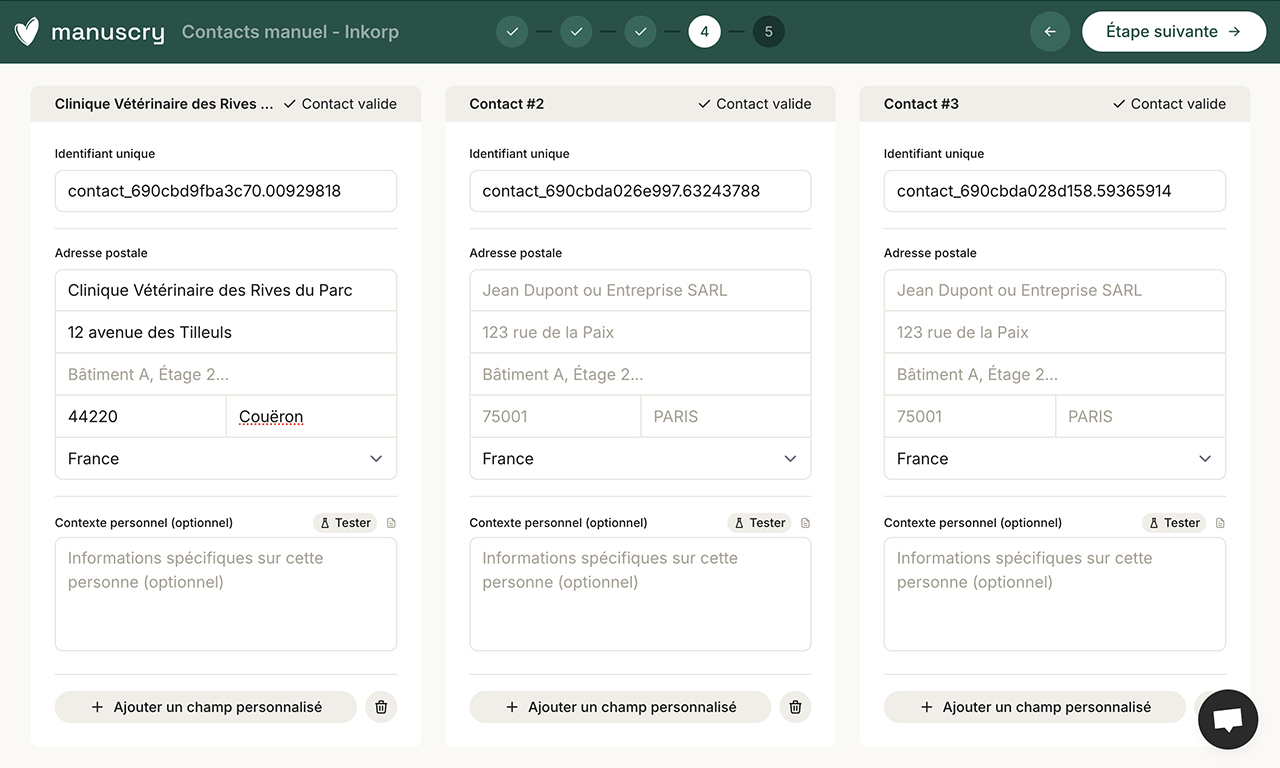Click Ajouter un champ personnalisé under Contact #3
Screen dimensions: 1280x768
click(1034, 707)
